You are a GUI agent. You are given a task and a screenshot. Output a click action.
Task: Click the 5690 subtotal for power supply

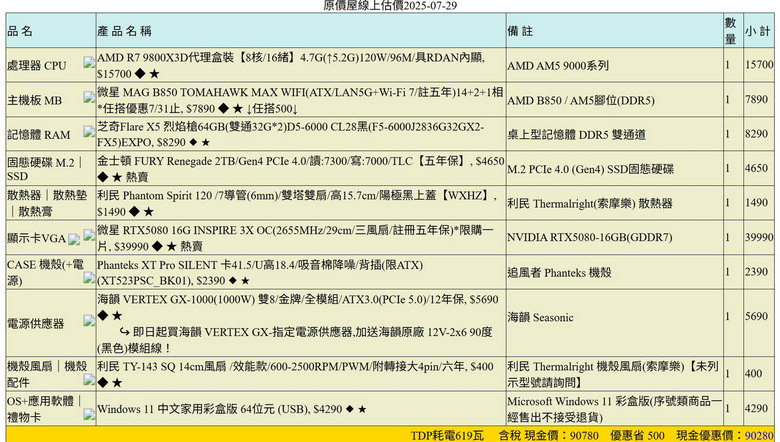pyautogui.click(x=756, y=316)
